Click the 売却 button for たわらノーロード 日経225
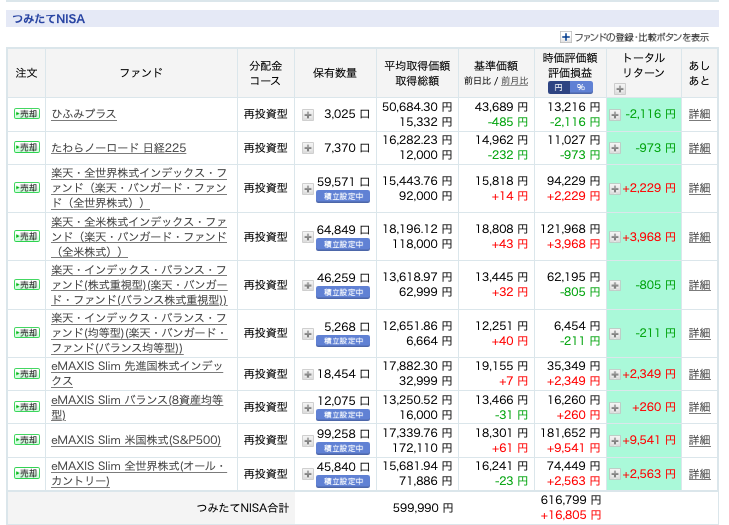Viewport: 729px width, 525px height. pyautogui.click(x=27, y=148)
